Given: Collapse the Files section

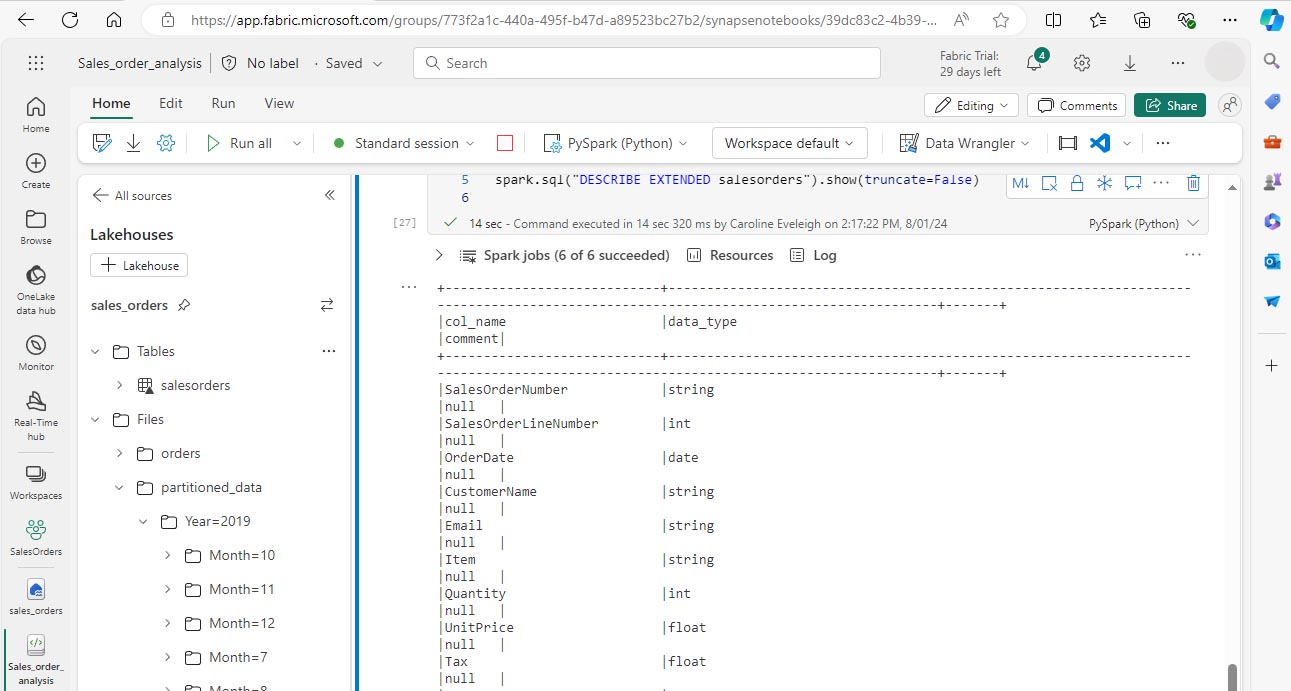Looking at the screenshot, I should click(x=96, y=419).
